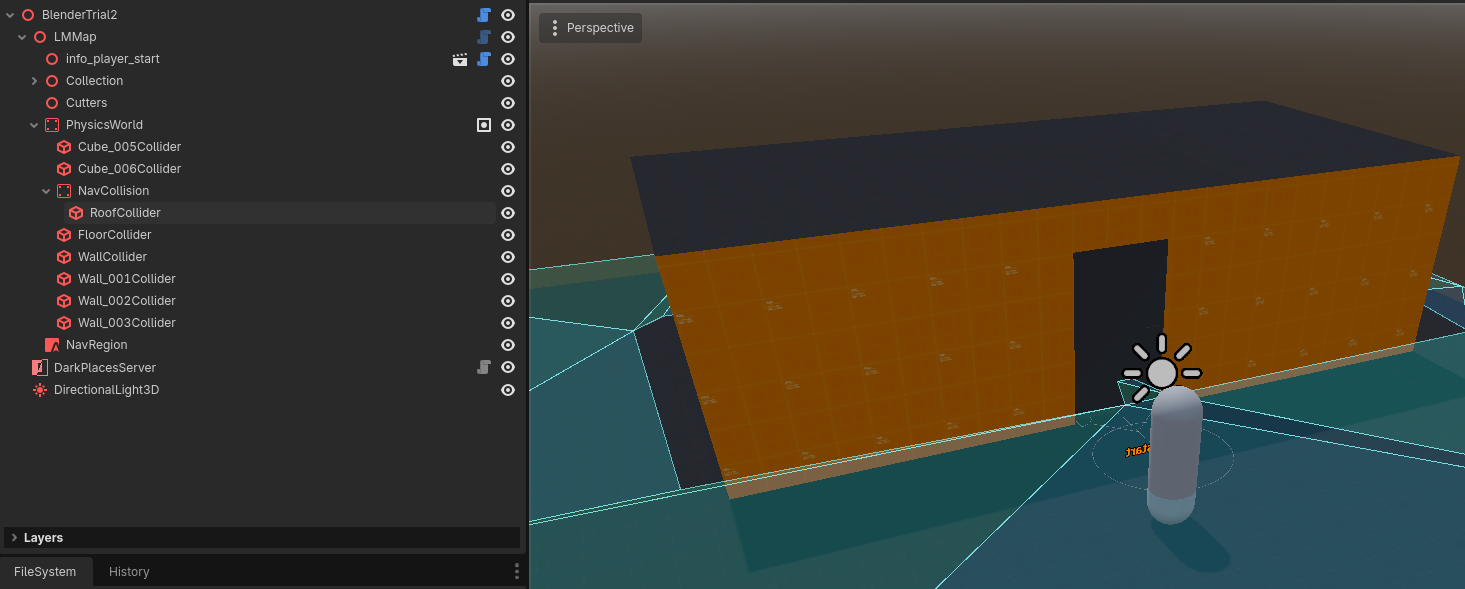Click group lock icon on PhysicsWorld
The width and height of the screenshot is (1465, 589).
(x=484, y=125)
